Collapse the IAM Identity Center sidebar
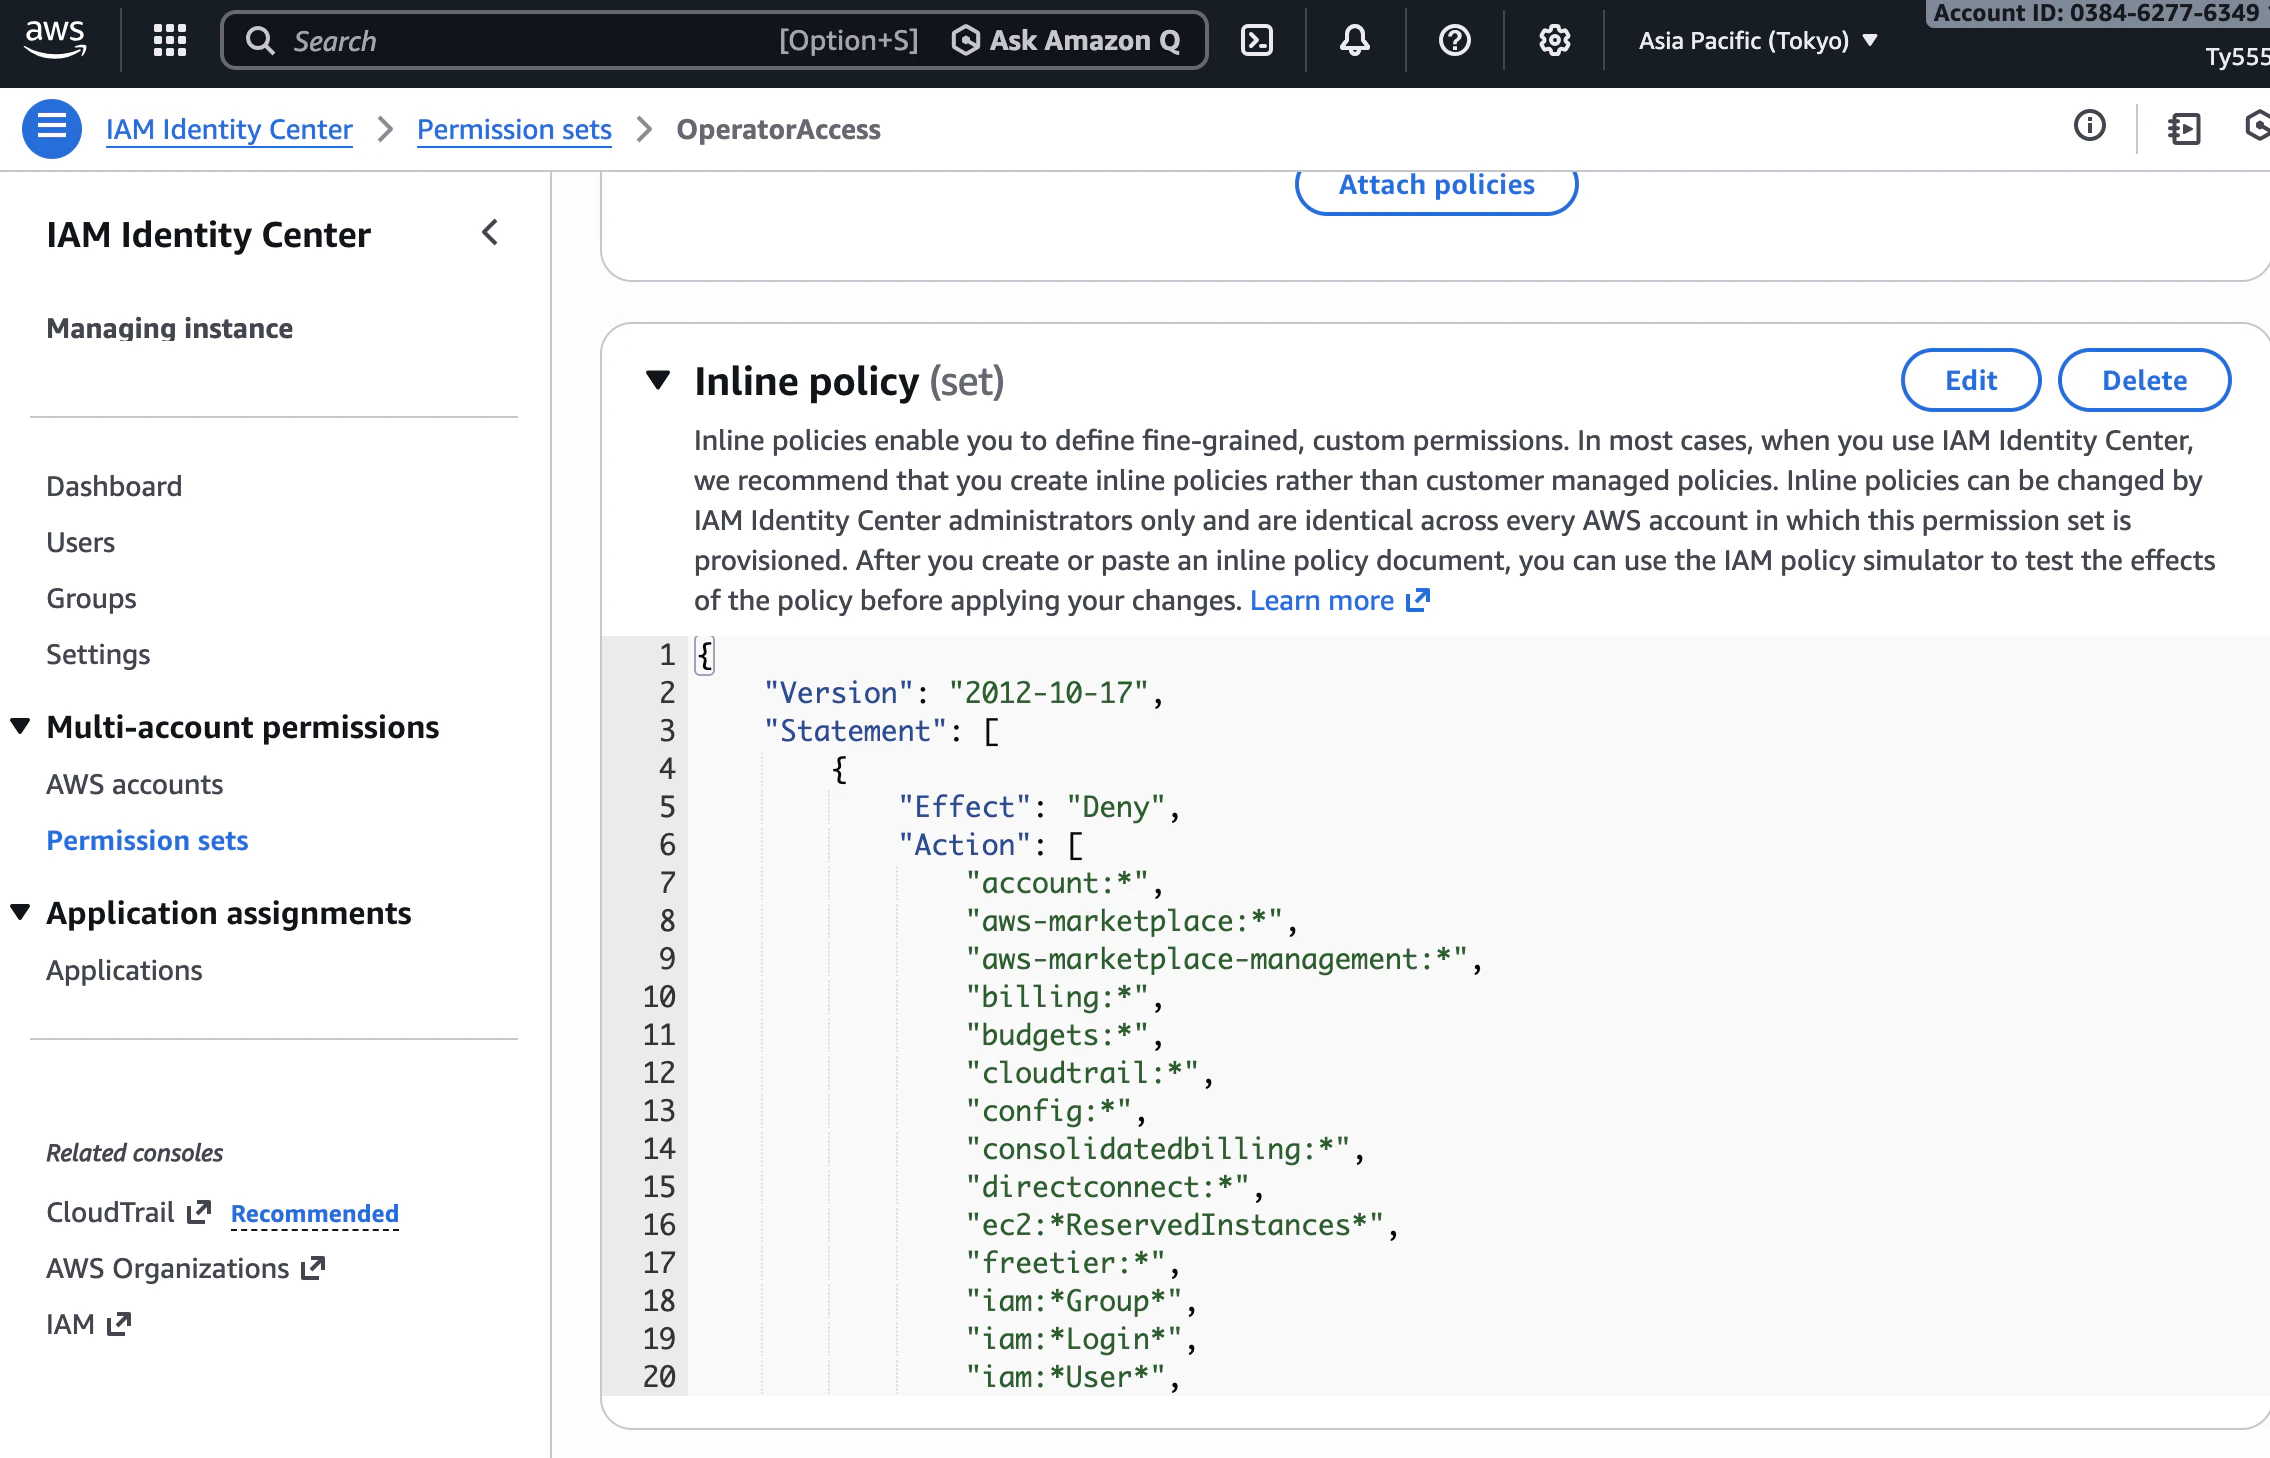Image resolution: width=2270 pixels, height=1458 pixels. pos(490,233)
